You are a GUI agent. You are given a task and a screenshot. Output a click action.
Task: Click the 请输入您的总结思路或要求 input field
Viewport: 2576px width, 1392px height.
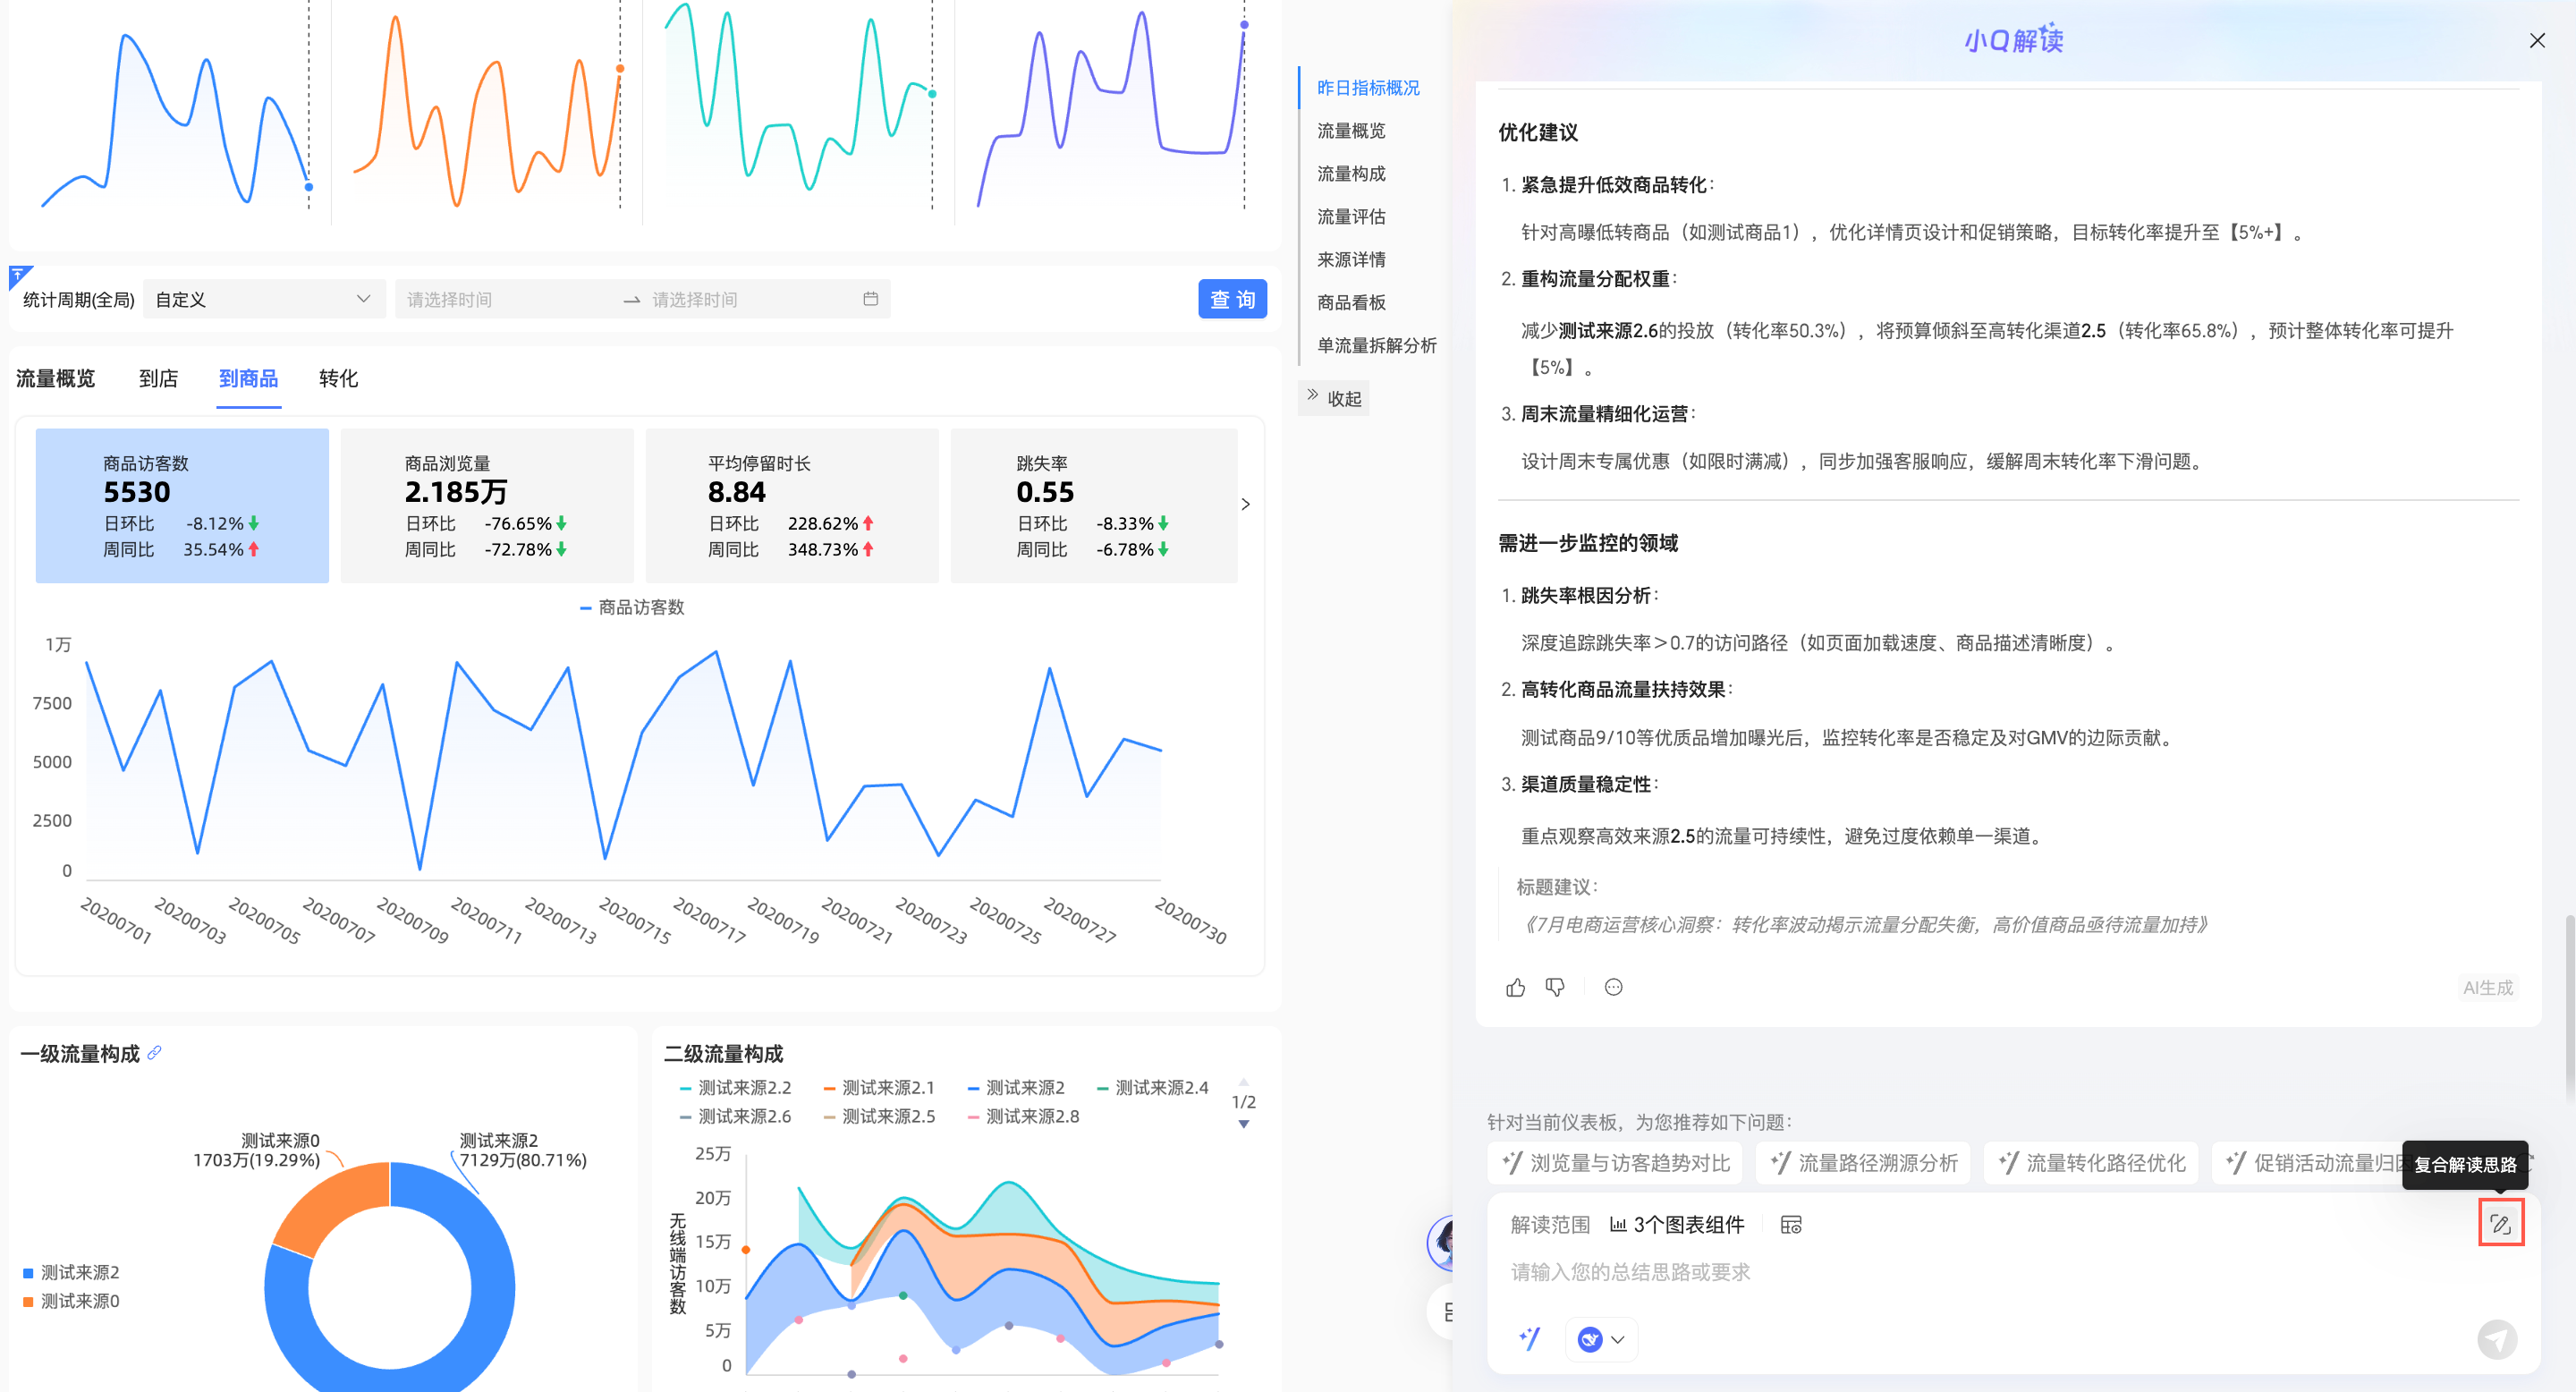(1900, 1272)
